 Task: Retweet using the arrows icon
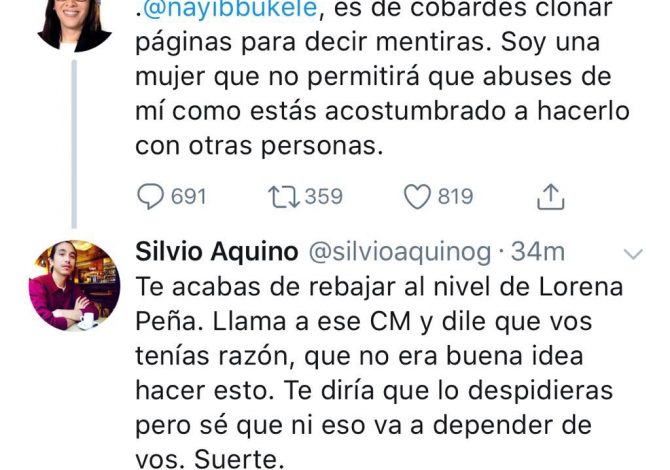tap(283, 197)
